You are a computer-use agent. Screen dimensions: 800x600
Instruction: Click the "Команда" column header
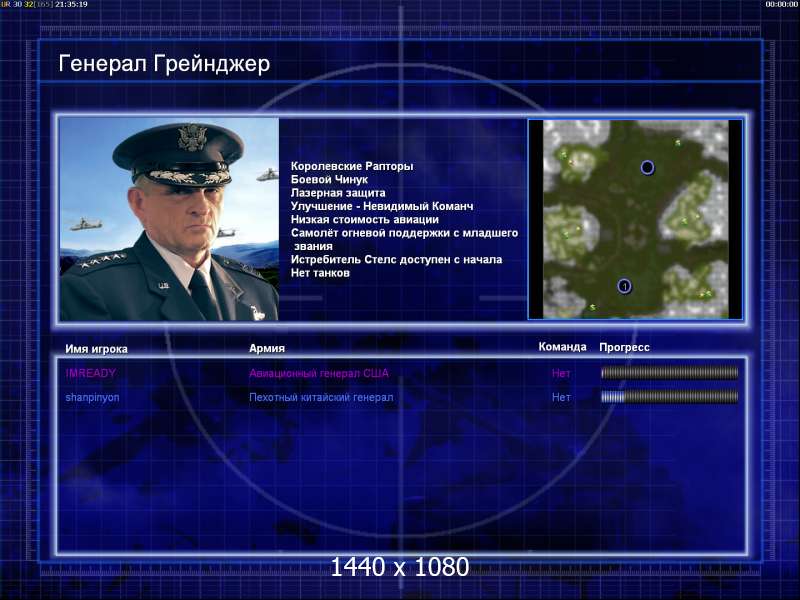[562, 347]
